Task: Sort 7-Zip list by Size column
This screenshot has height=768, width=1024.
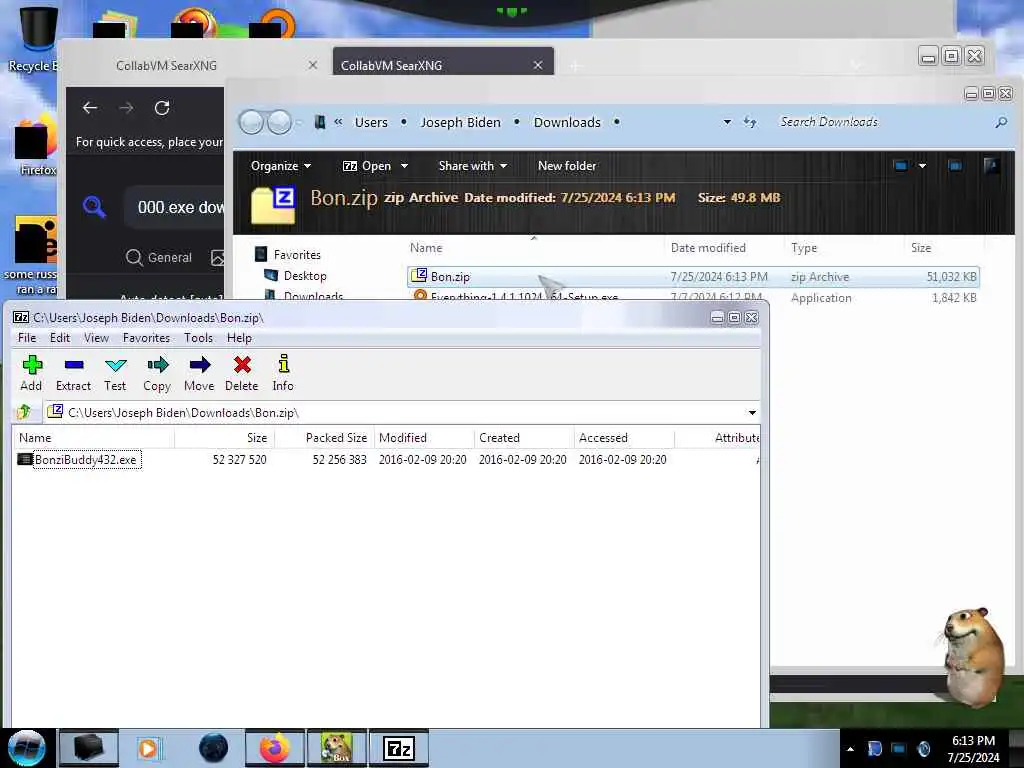Action: click(225, 438)
